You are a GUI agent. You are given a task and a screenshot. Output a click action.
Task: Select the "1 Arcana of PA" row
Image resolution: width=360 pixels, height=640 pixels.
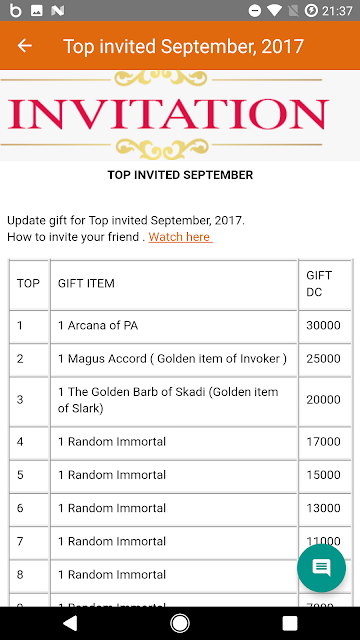180,326
